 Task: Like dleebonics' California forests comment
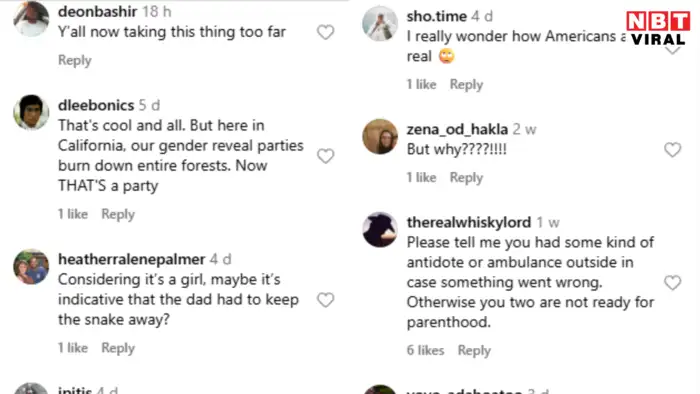pyautogui.click(x=325, y=156)
